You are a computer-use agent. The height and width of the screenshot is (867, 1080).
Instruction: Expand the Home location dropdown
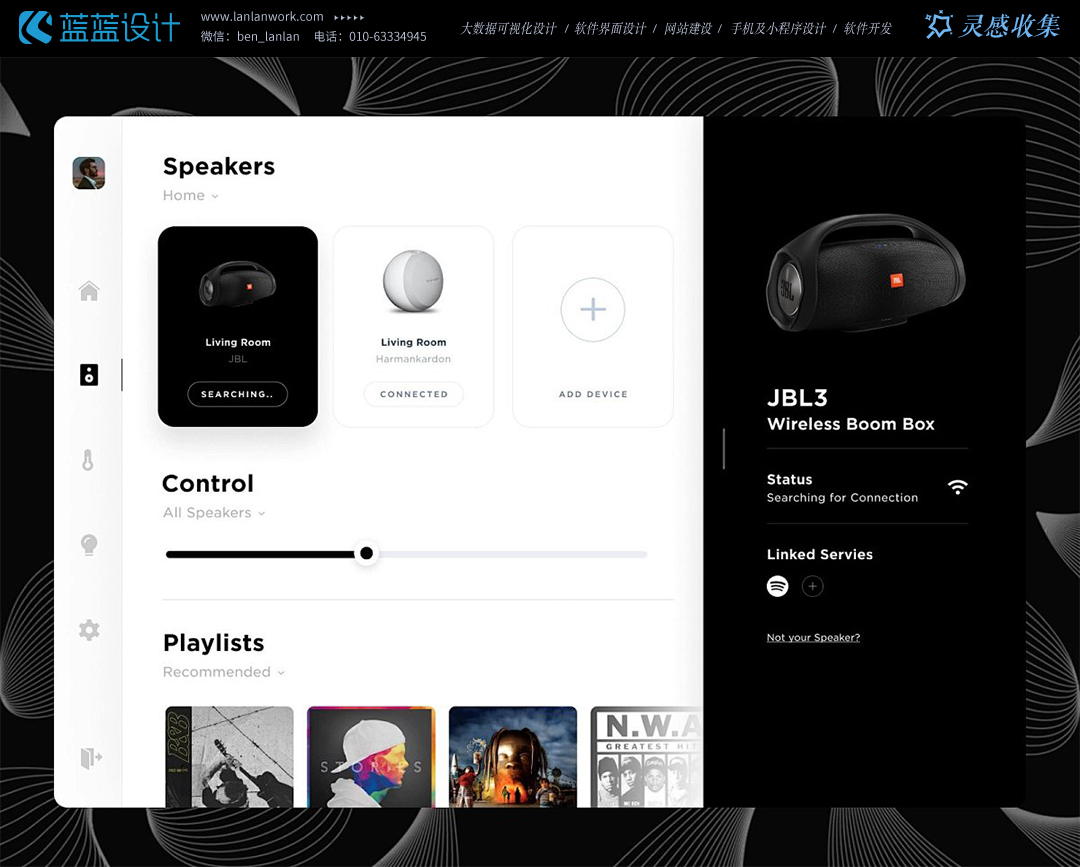tap(190, 196)
